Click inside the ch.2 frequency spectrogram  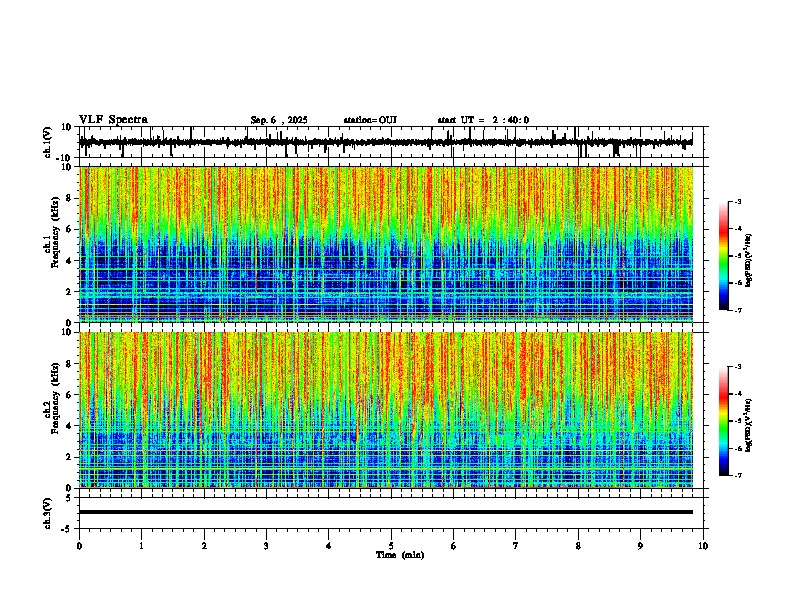click(x=385, y=410)
